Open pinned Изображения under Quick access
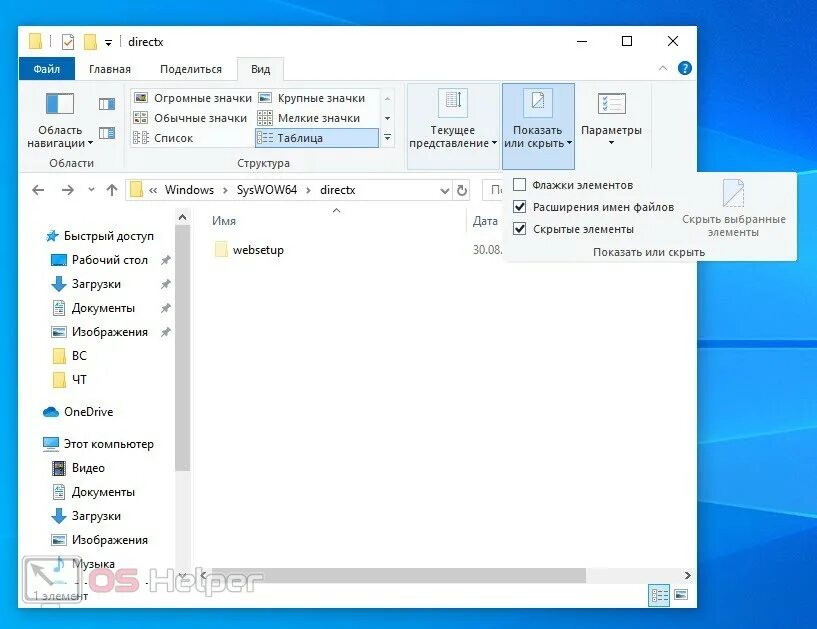817x629 pixels. [110, 332]
